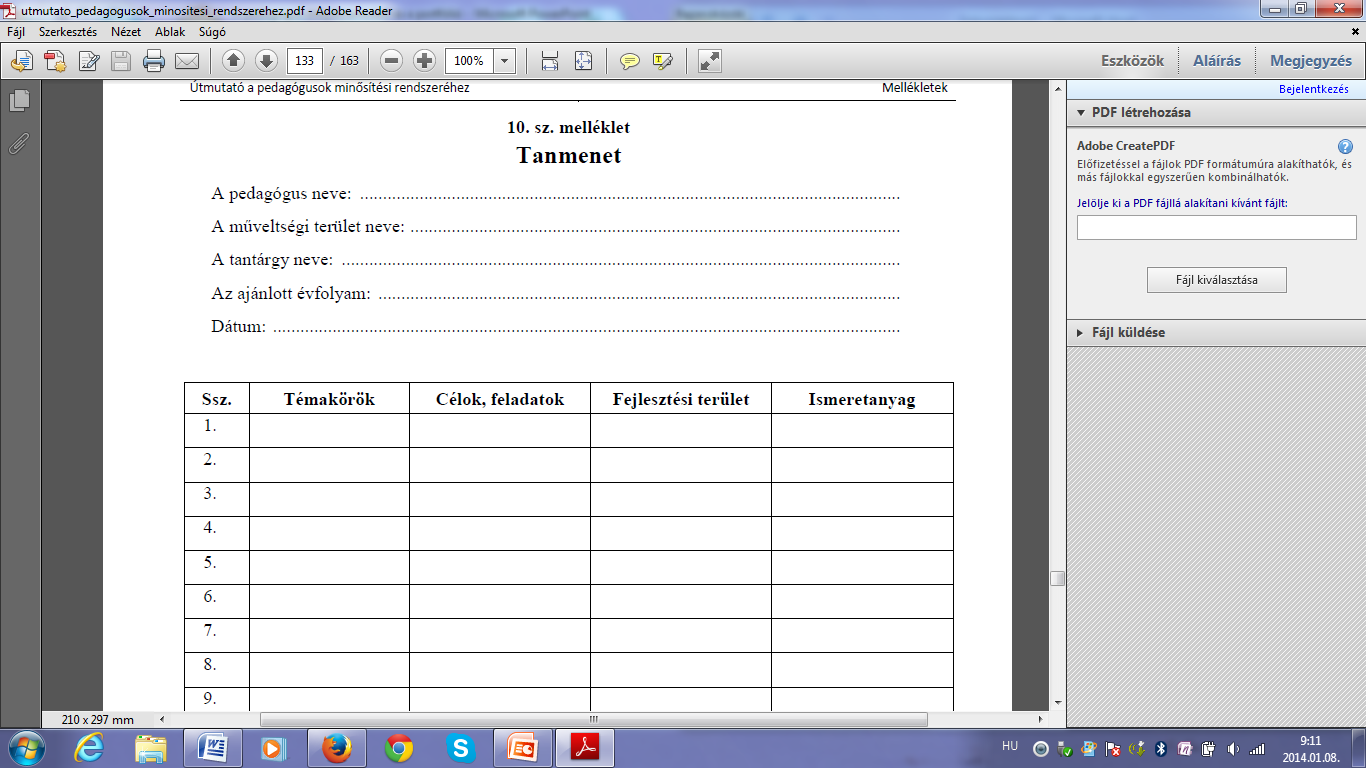The image size is (1366, 768).
Task: Click the volume speaker tray icon
Action: [1232, 748]
